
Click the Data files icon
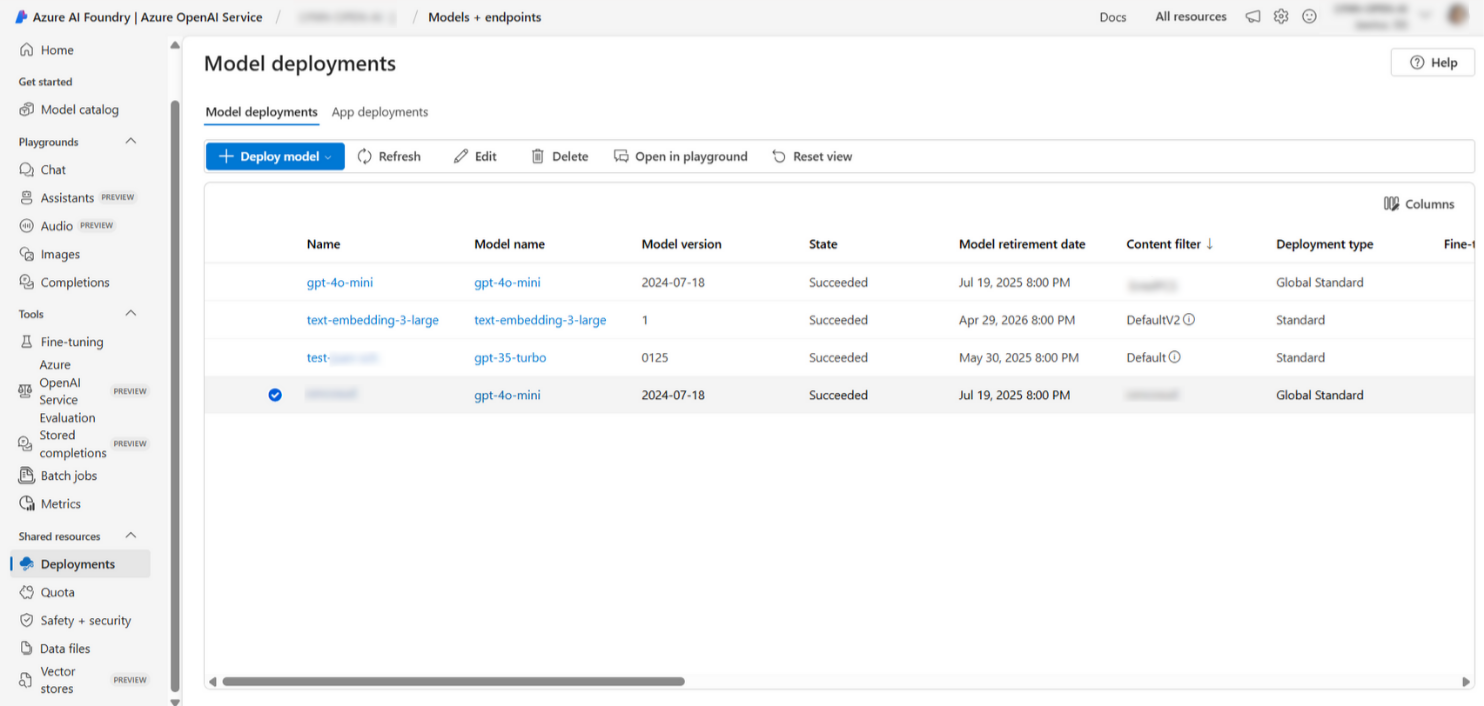[27, 648]
